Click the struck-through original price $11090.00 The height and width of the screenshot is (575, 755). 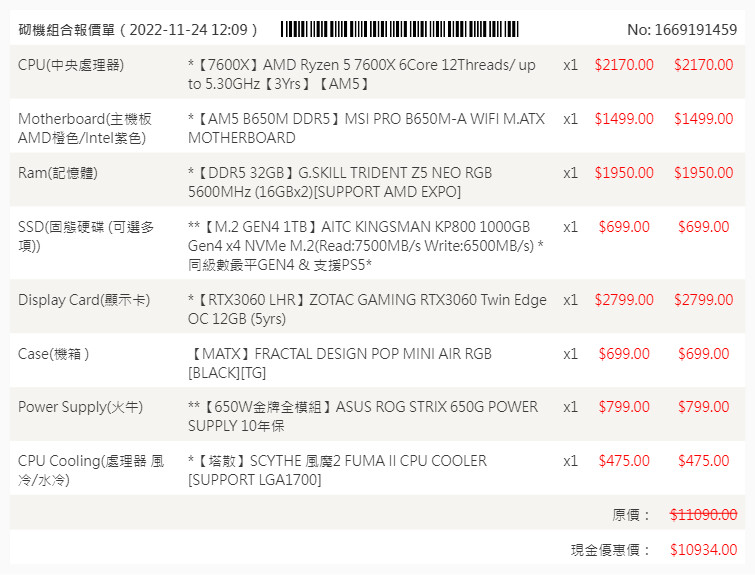pos(703,514)
